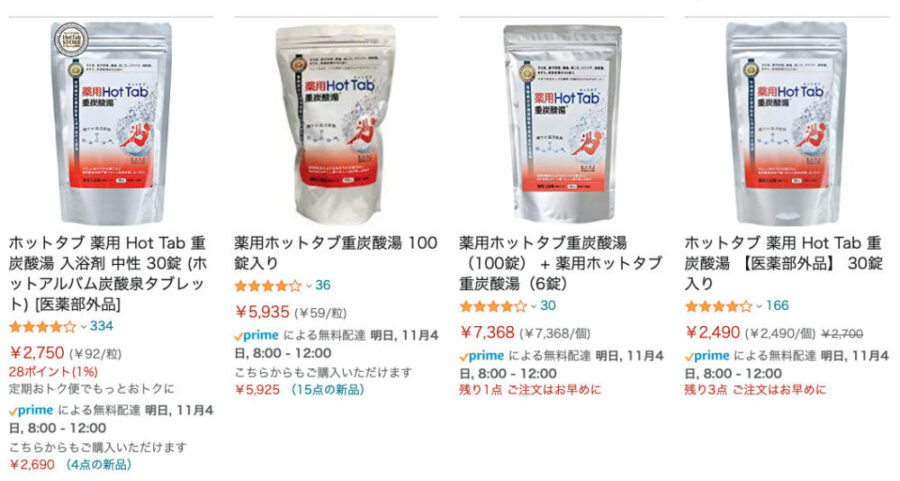Open title ホットタブ 薬用 Hot Tab 重炭酸湯 入浴剤 中性 30錠
900x481 pixels.
click(x=108, y=273)
